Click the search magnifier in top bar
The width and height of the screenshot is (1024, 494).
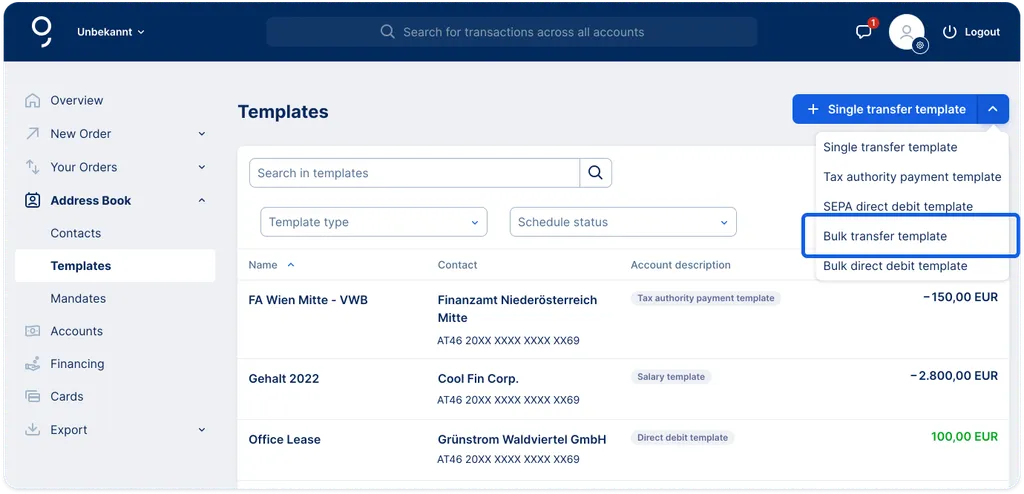(x=387, y=32)
